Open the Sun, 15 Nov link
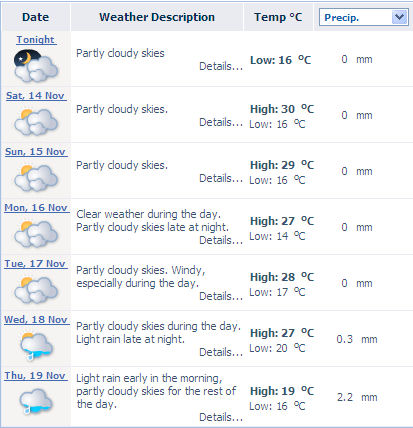This screenshot has height=428, width=413. point(36,152)
